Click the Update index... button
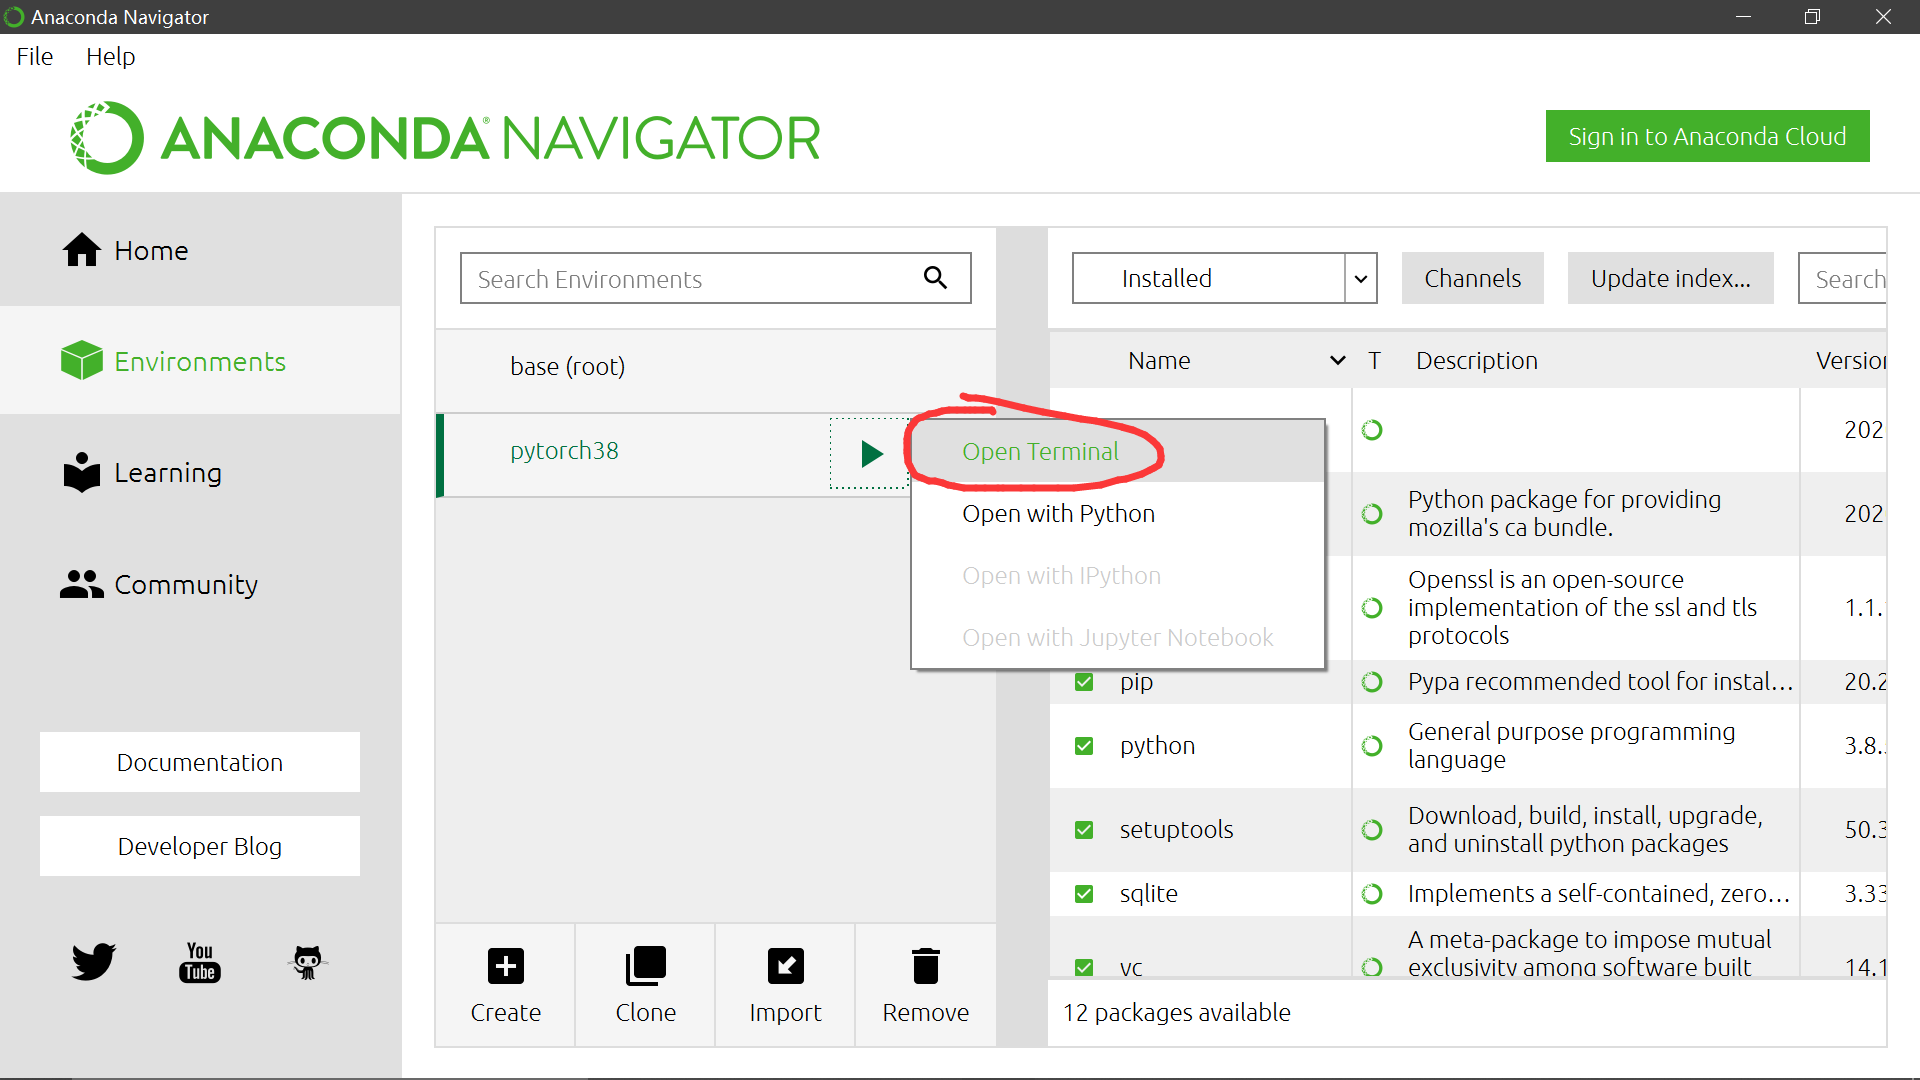Viewport: 1920px width, 1080px height. (x=1670, y=278)
